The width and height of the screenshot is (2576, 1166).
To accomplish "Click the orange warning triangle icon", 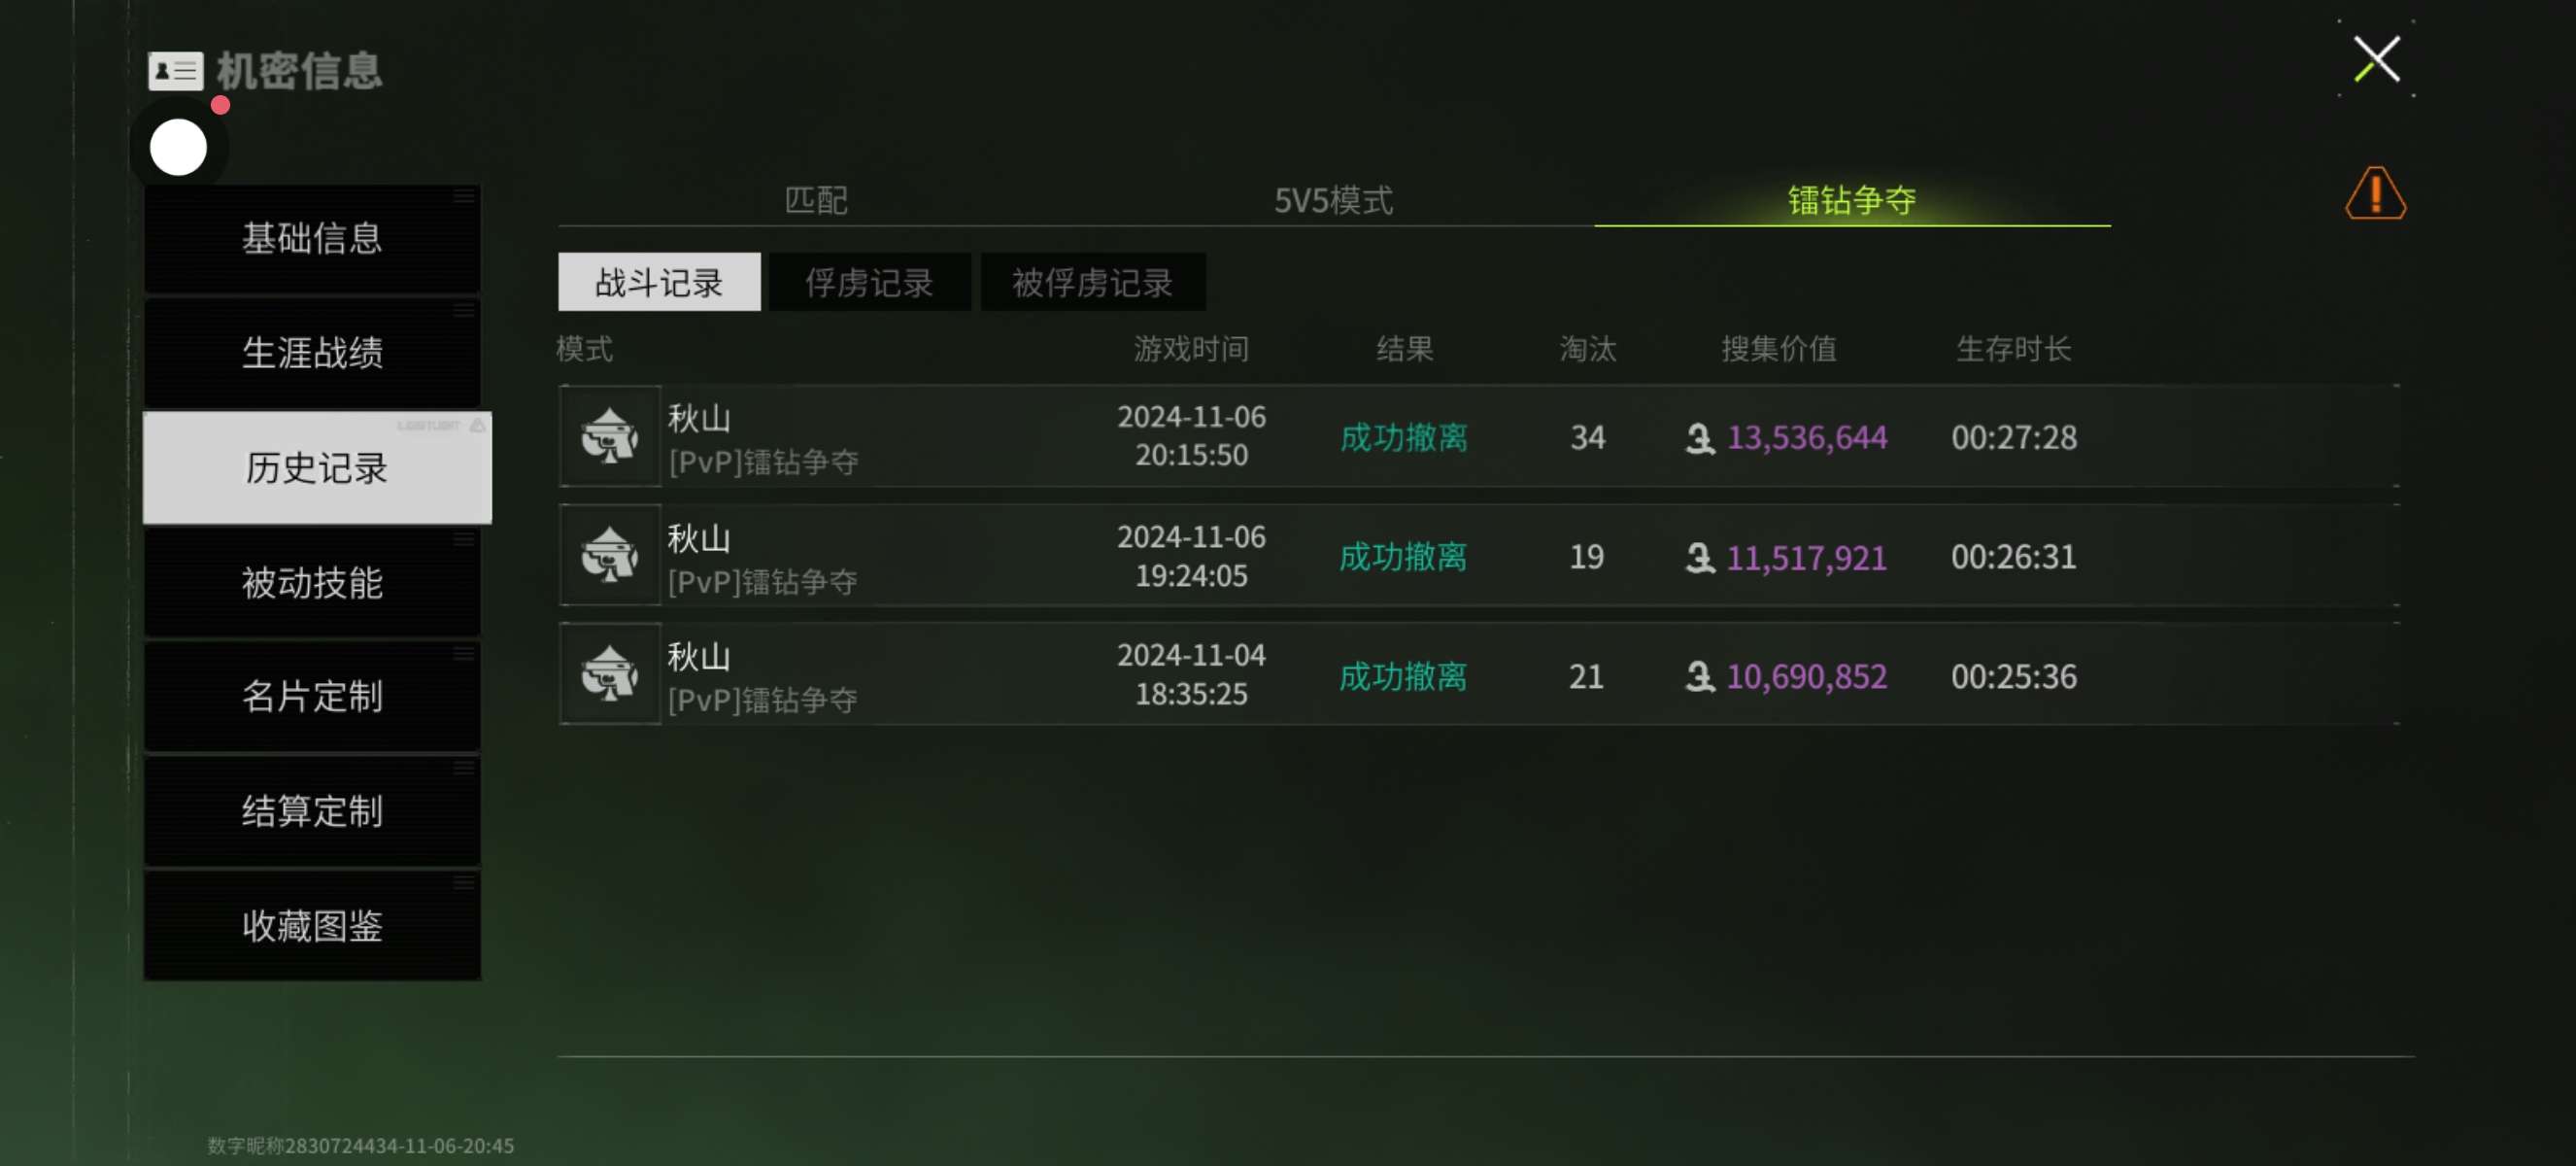I will (x=2375, y=193).
